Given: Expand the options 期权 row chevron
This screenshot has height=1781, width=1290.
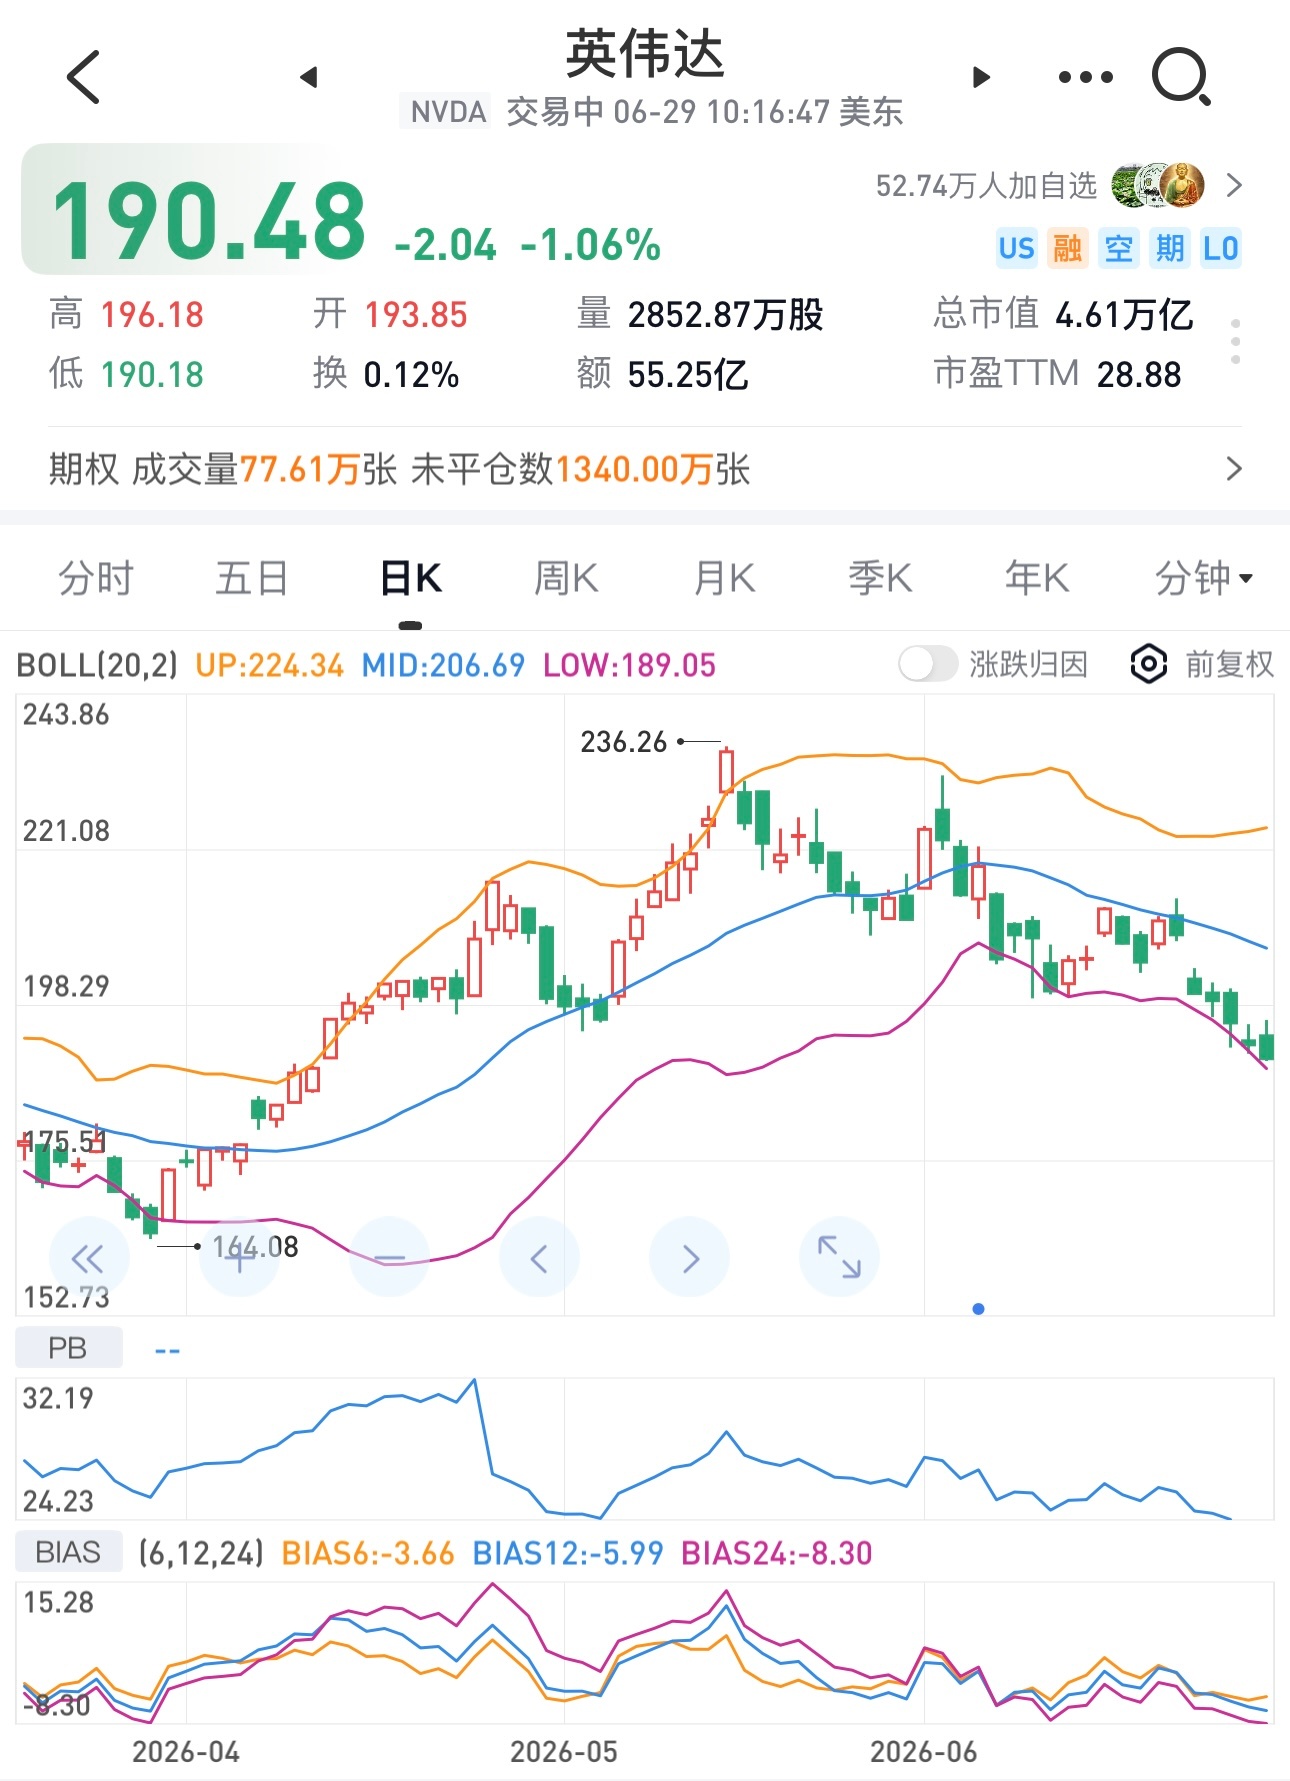Looking at the screenshot, I should point(1234,469).
